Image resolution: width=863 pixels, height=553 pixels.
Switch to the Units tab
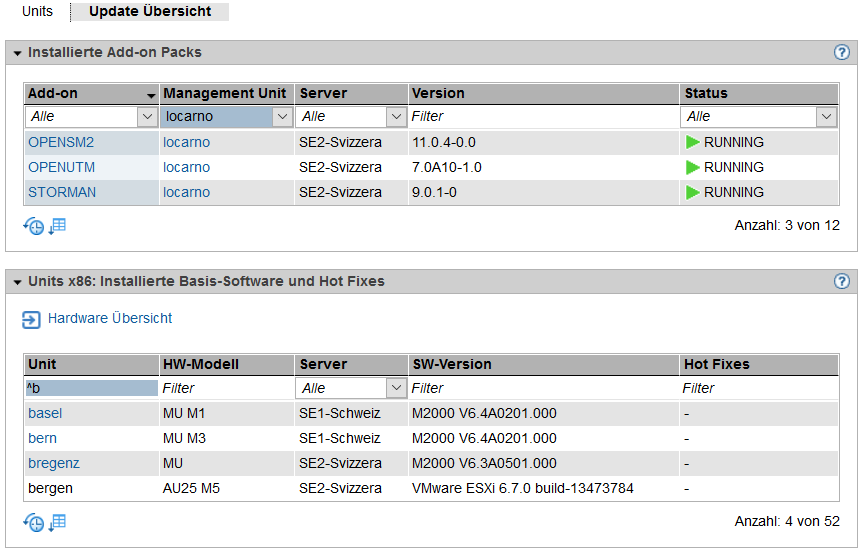pos(37,12)
